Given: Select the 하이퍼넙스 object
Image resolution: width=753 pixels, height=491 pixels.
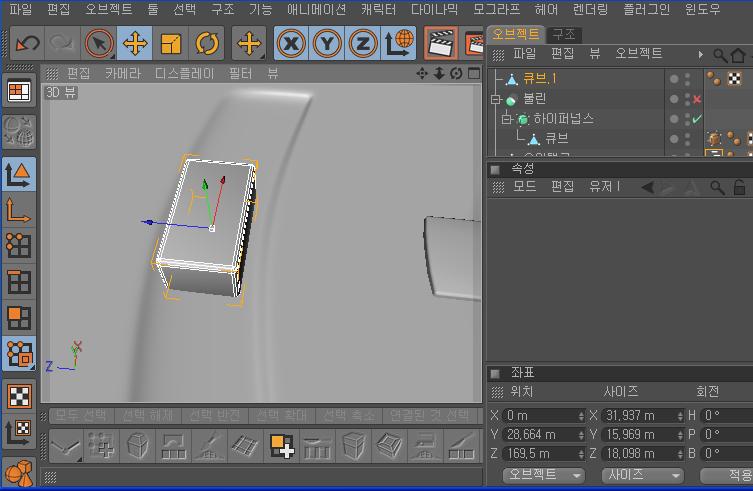Looking at the screenshot, I should tap(563, 118).
